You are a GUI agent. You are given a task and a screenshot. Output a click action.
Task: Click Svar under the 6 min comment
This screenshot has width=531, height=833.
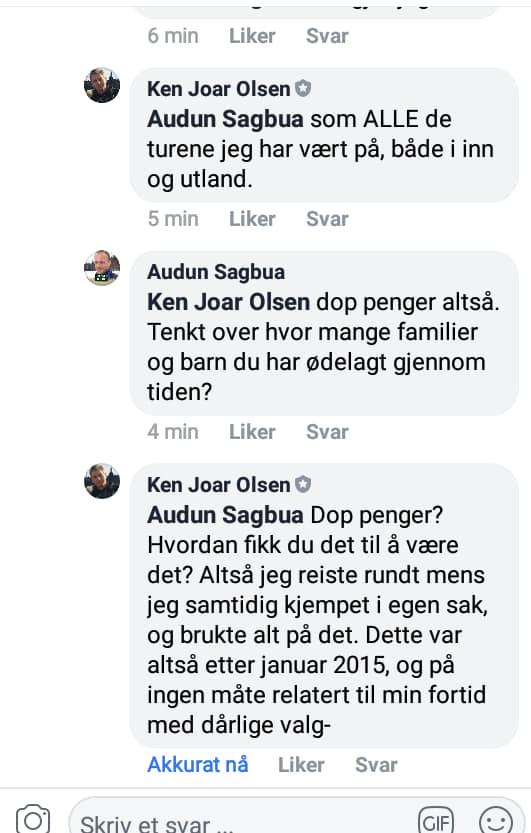[327, 36]
